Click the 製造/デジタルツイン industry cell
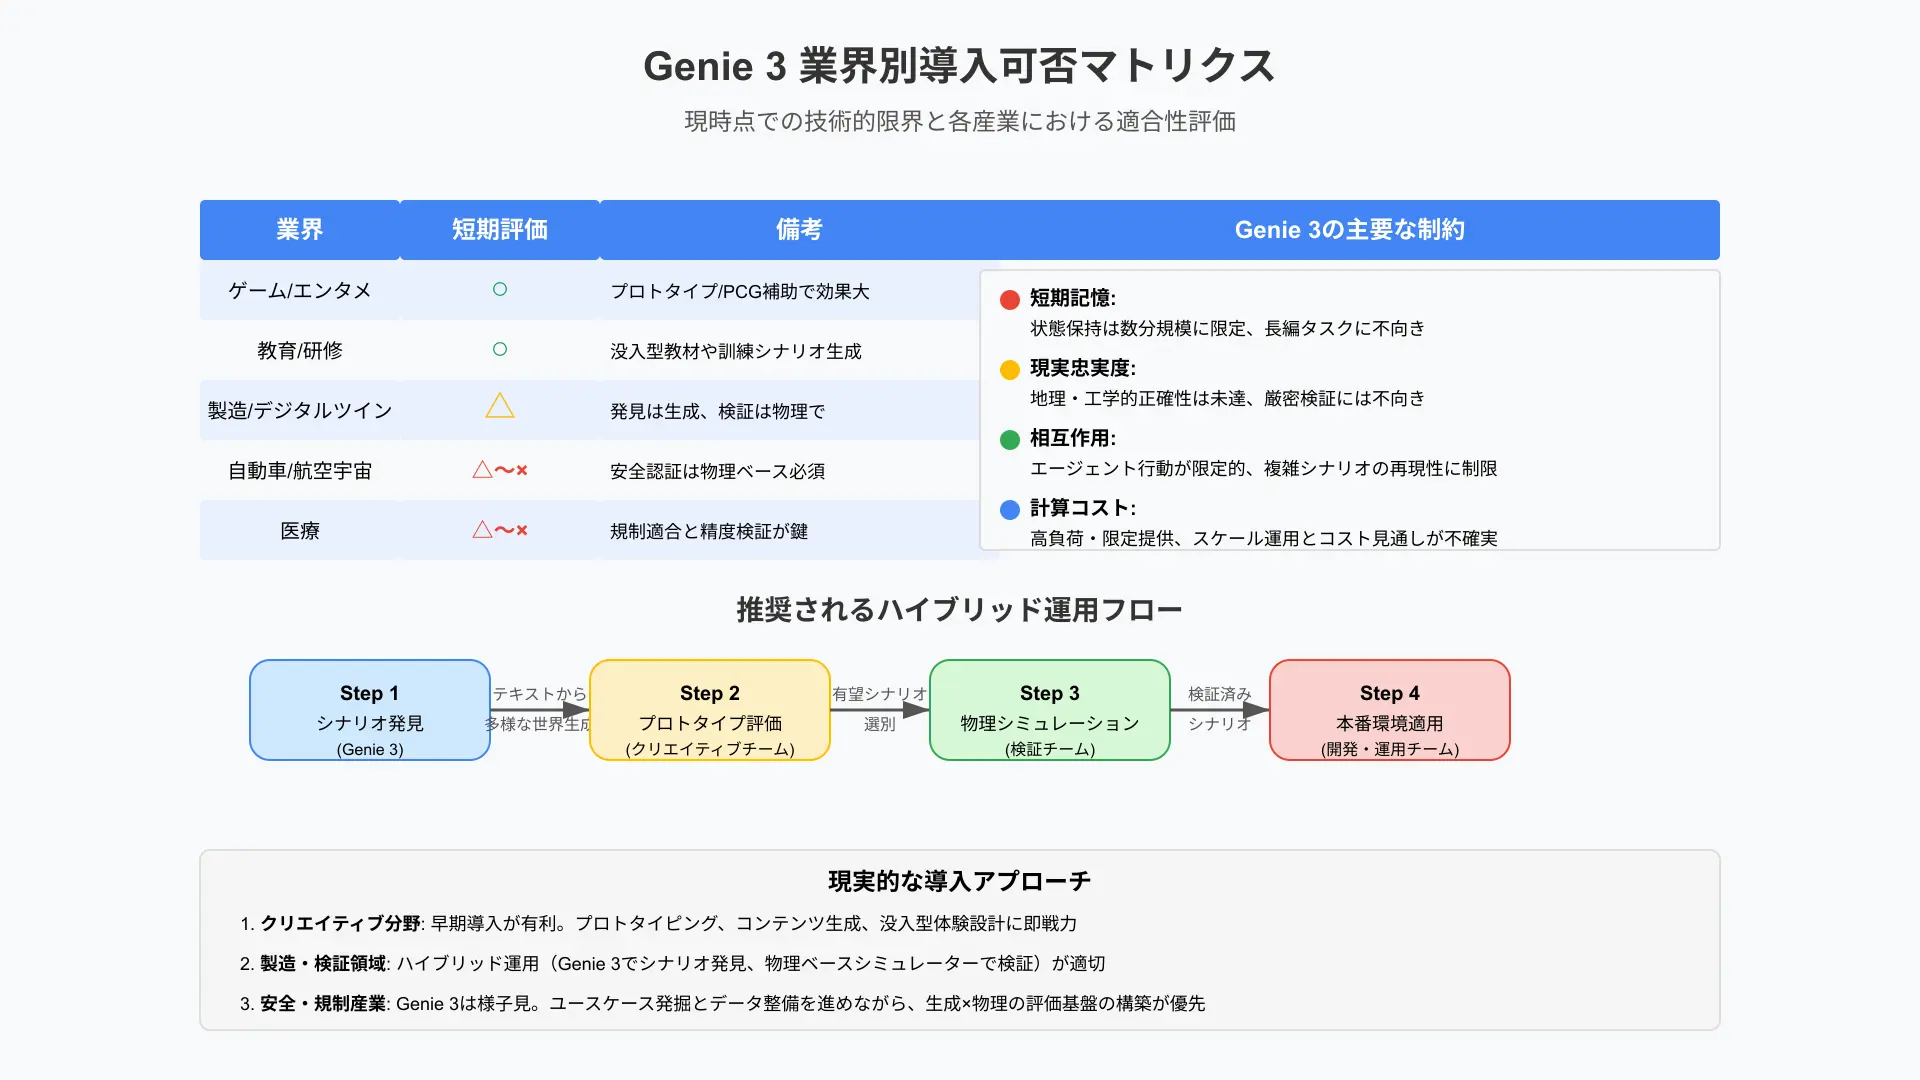Screen dimensions: 1920x1080 click(x=300, y=410)
